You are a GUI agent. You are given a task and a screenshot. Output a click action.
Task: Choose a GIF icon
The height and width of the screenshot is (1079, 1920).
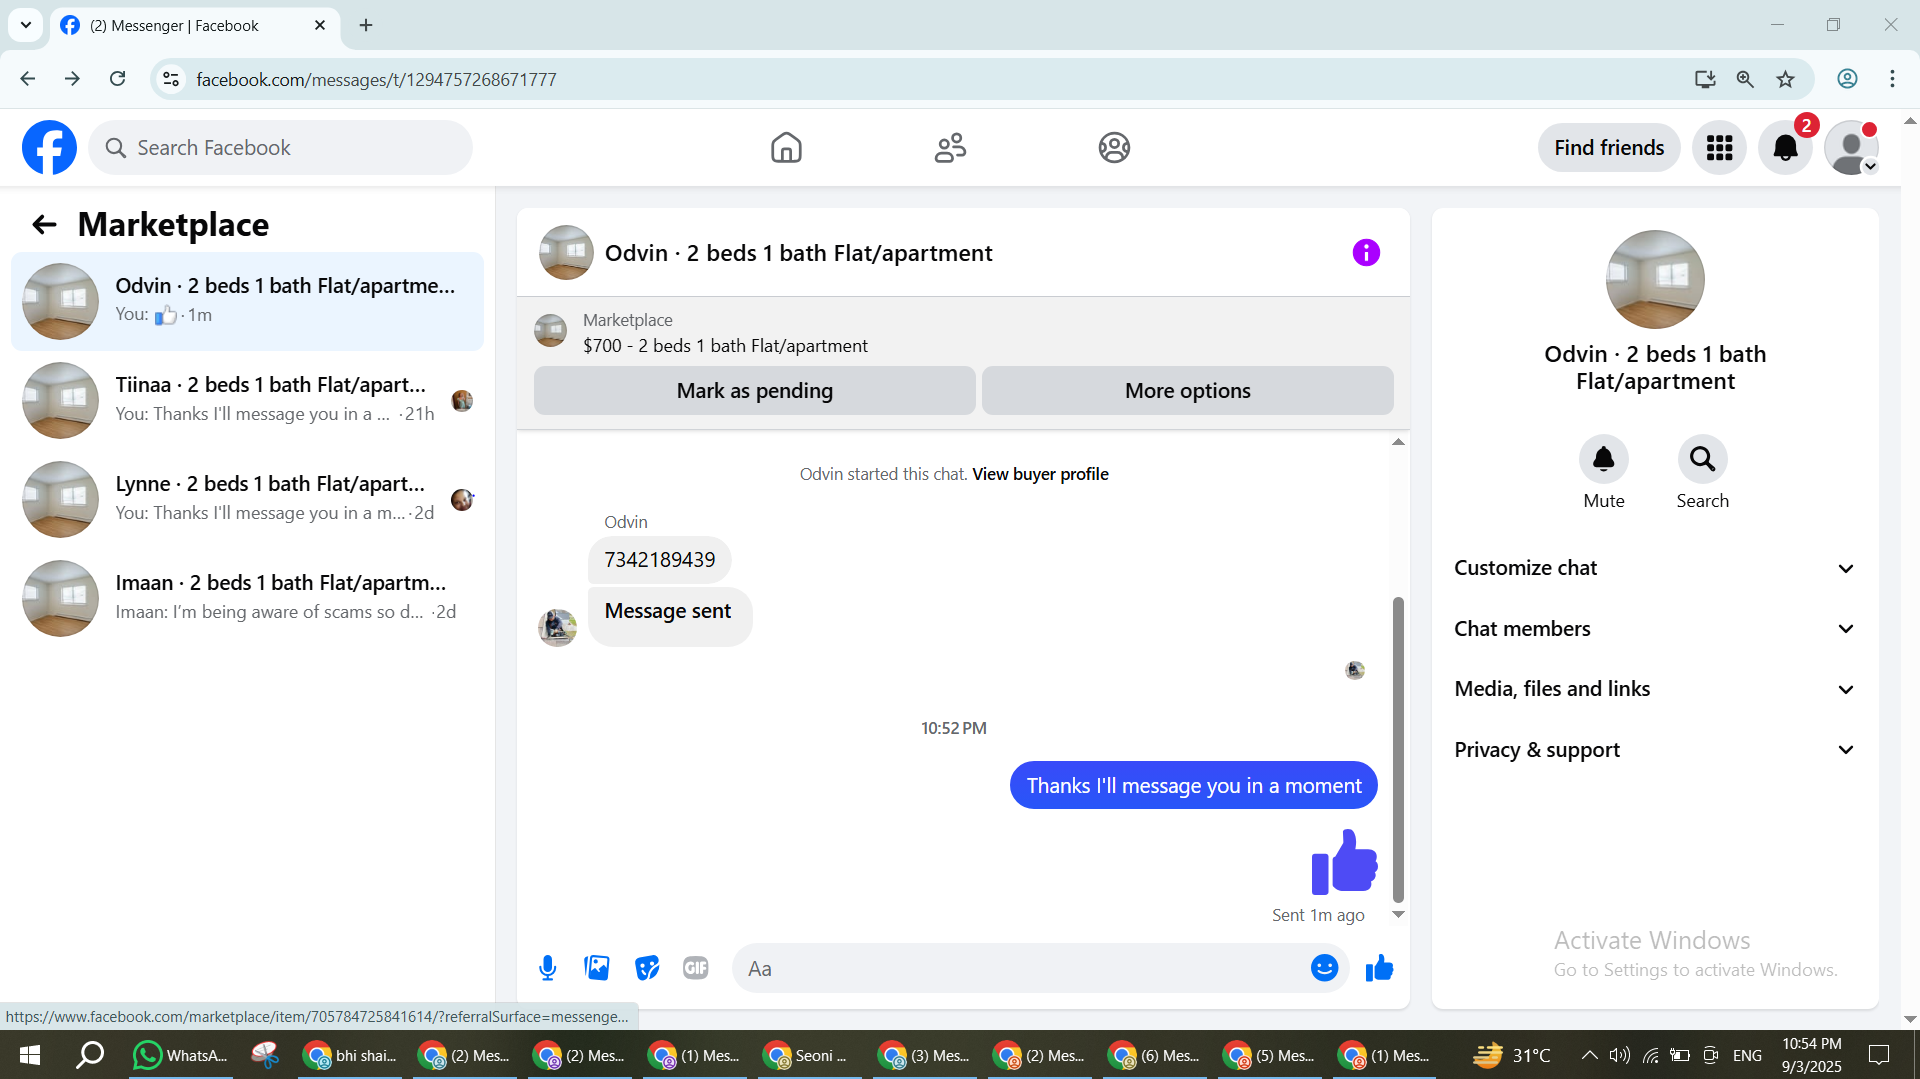click(696, 968)
